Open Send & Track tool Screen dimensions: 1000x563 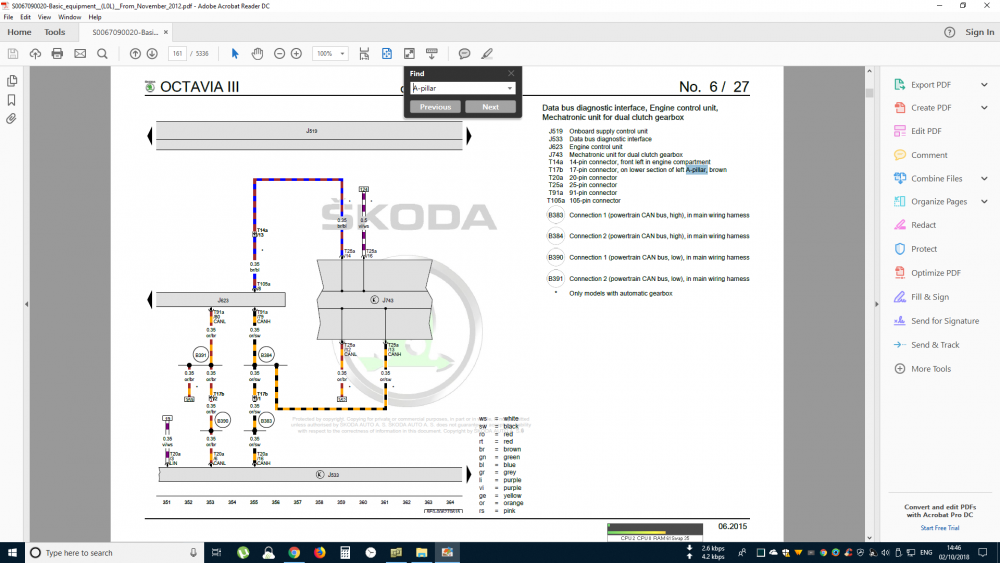tap(935, 345)
